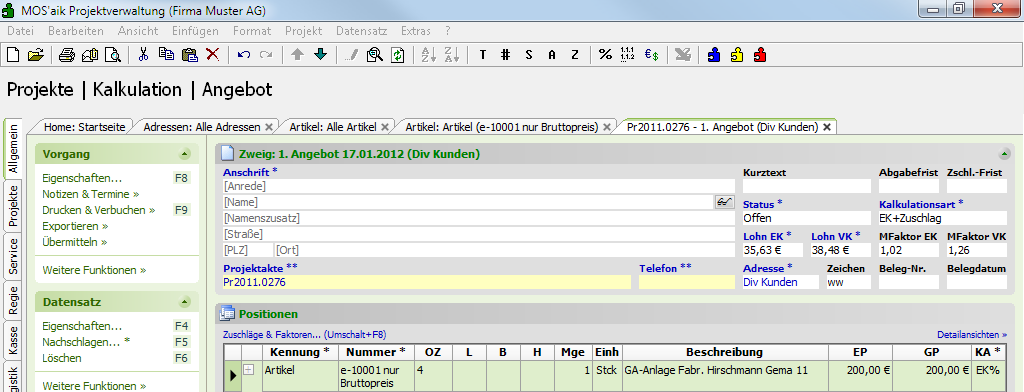
Task: Click into the Telefon yellow field
Action: 686,282
